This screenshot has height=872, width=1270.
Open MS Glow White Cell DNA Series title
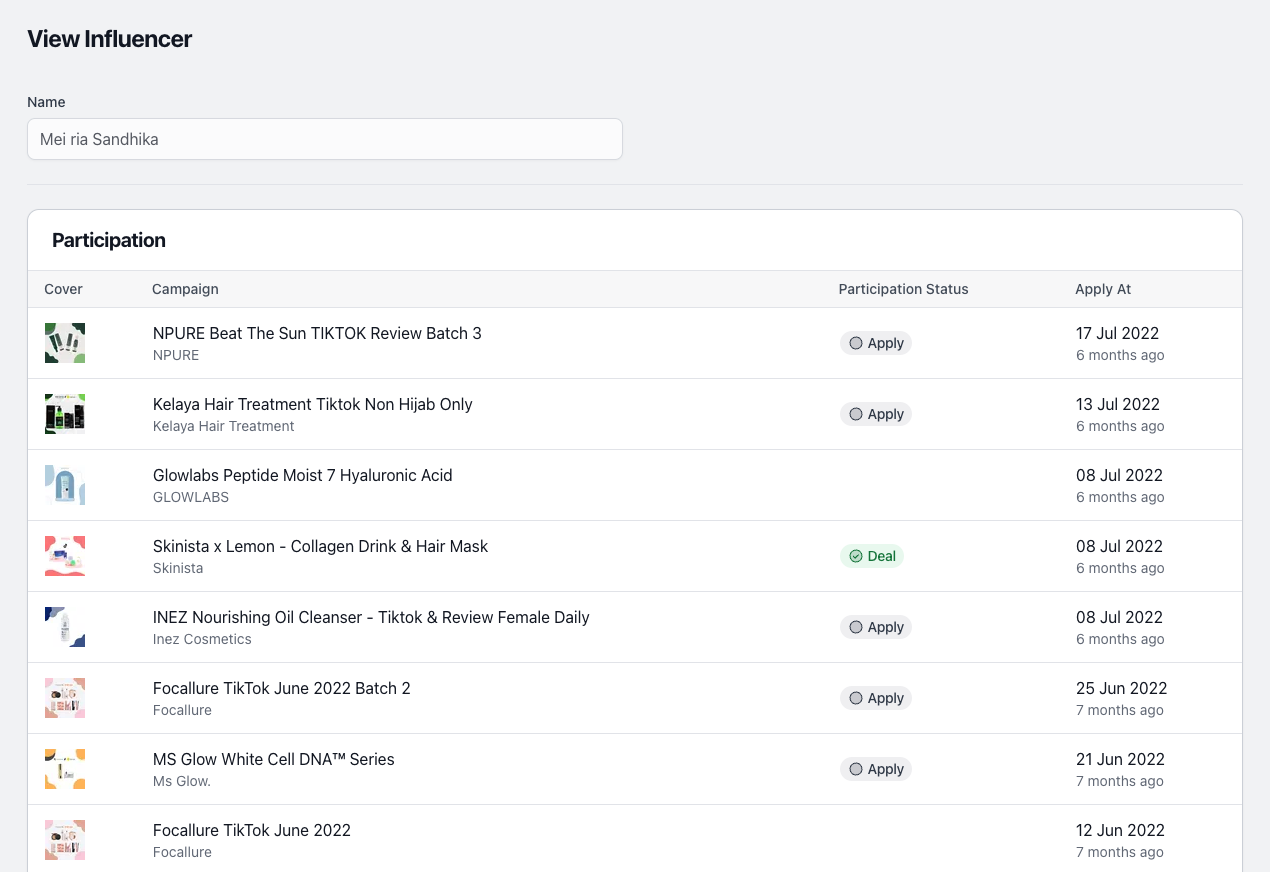274,759
